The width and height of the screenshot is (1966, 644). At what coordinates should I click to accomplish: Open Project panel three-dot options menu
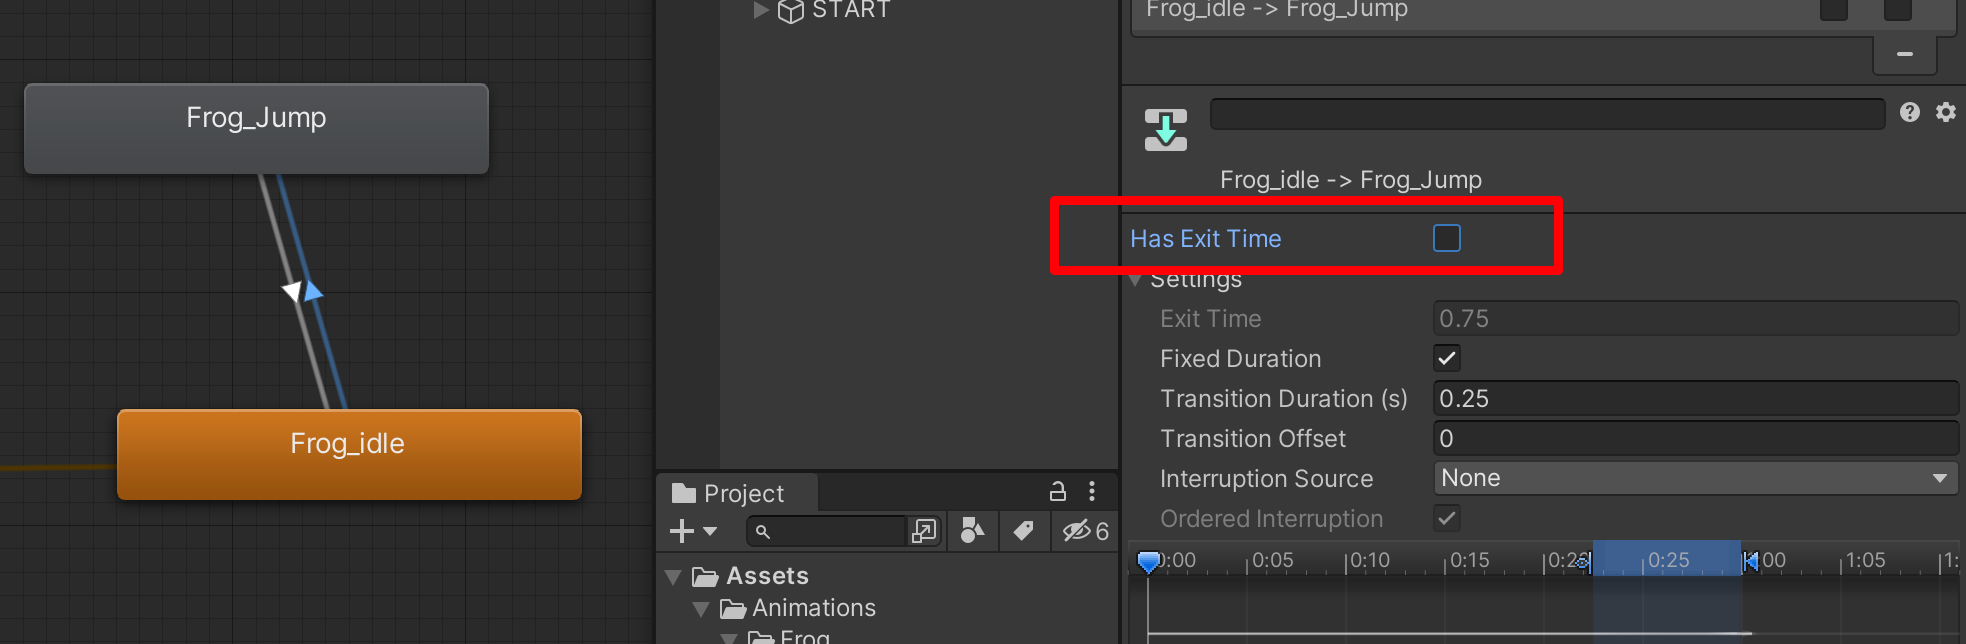1092,491
